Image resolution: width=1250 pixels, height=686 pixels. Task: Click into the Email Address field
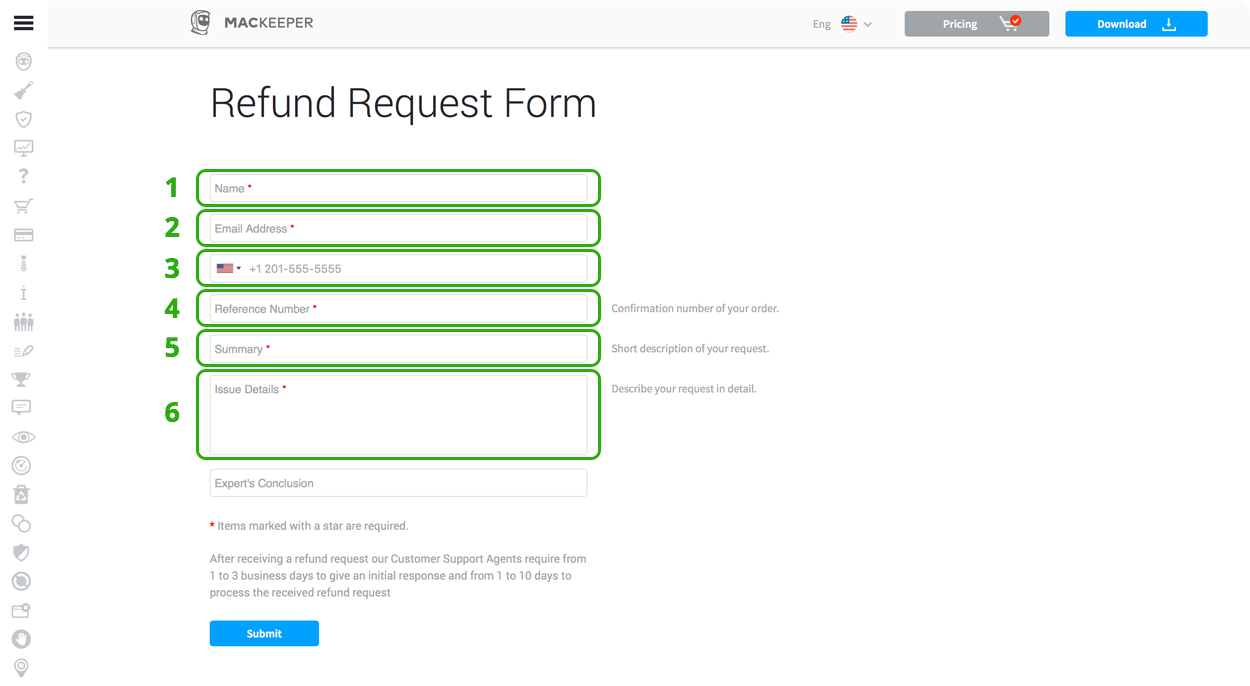click(398, 228)
